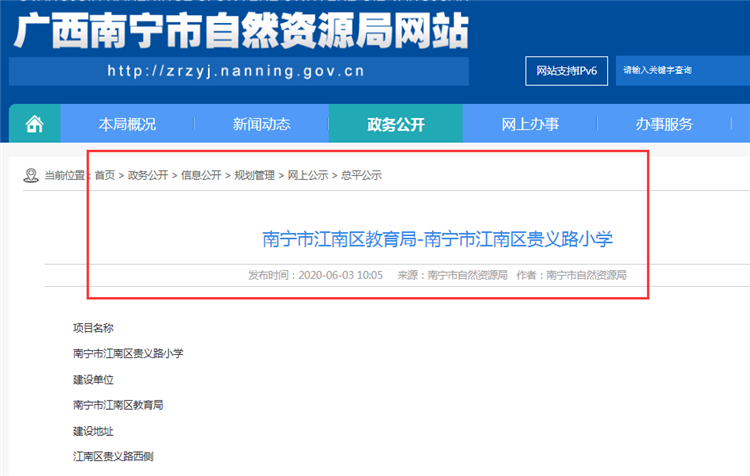Click the 作者：南宁市自然资源局 text

pos(571,275)
